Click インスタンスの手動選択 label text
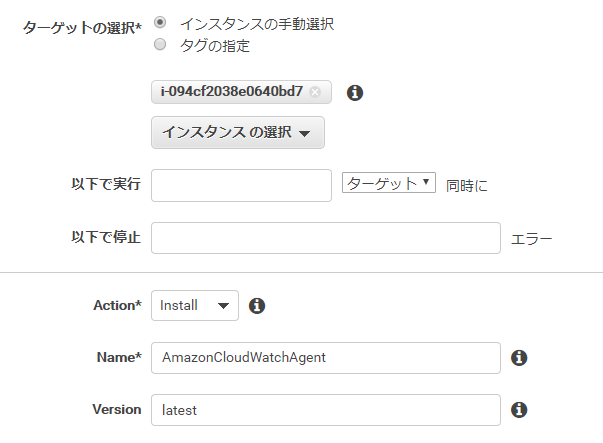The image size is (603, 443). (257, 24)
